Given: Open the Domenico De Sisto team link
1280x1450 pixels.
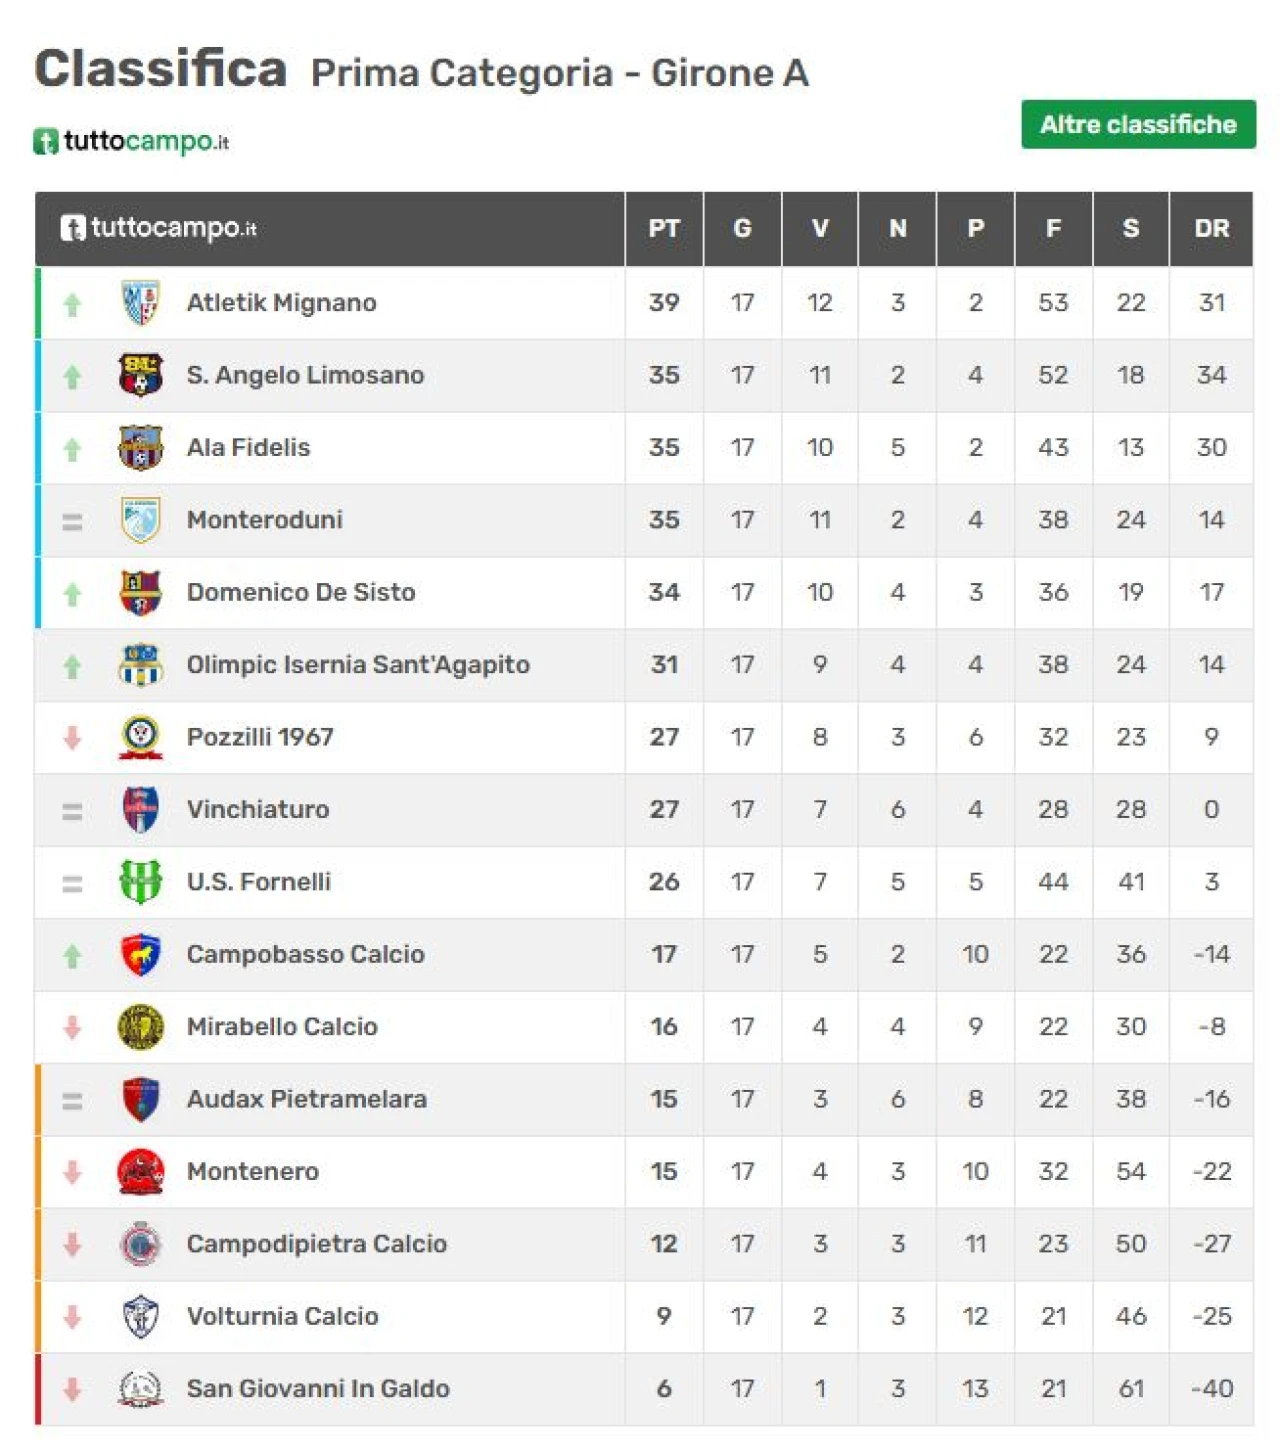Looking at the screenshot, I should 301,592.
